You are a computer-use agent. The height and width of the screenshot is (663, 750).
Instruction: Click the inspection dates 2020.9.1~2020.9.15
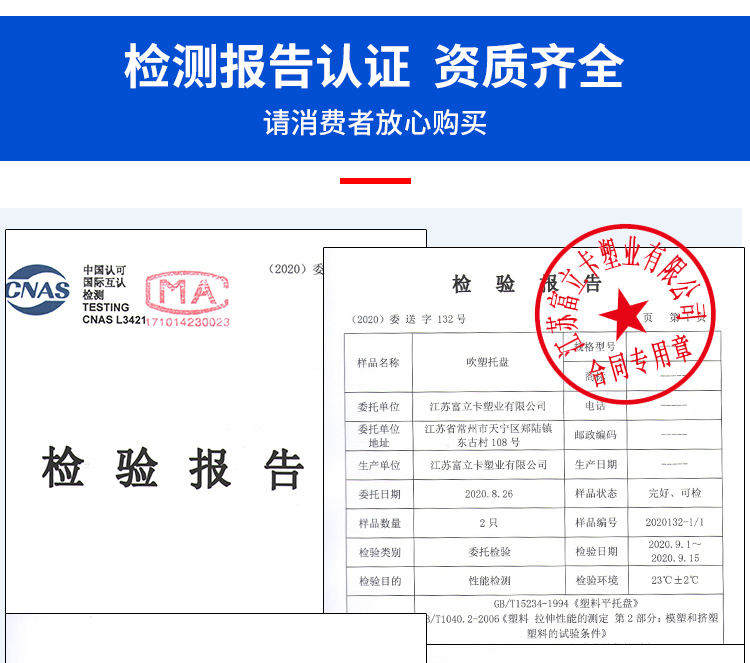[675, 551]
